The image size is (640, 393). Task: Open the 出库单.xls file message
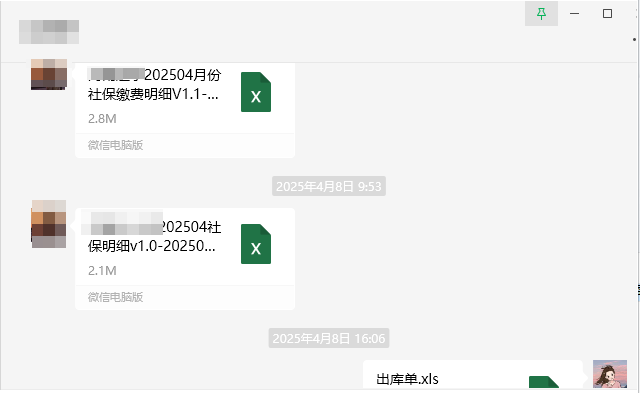tap(473, 375)
